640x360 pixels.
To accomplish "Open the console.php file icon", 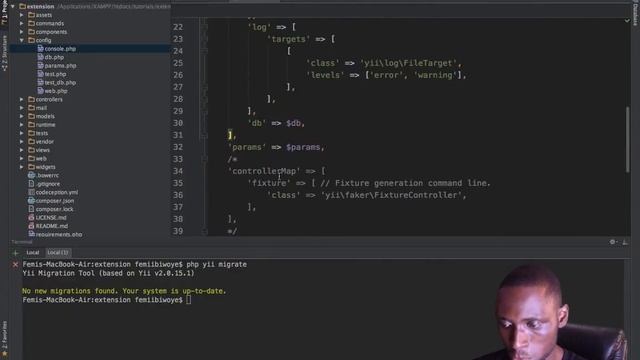I will 40,49.
